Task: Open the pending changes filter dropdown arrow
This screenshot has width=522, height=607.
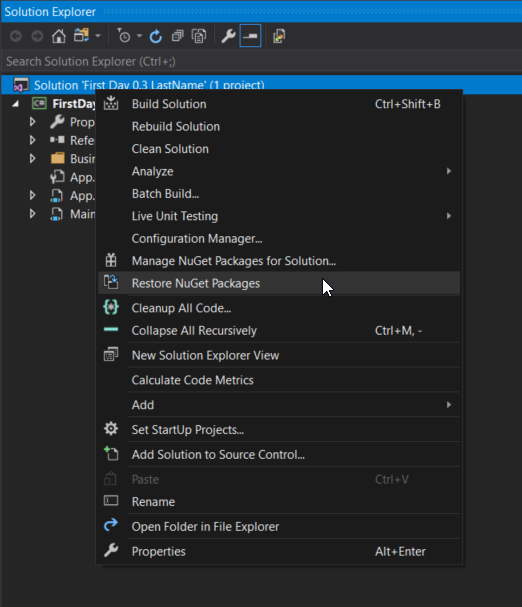Action: (x=139, y=36)
